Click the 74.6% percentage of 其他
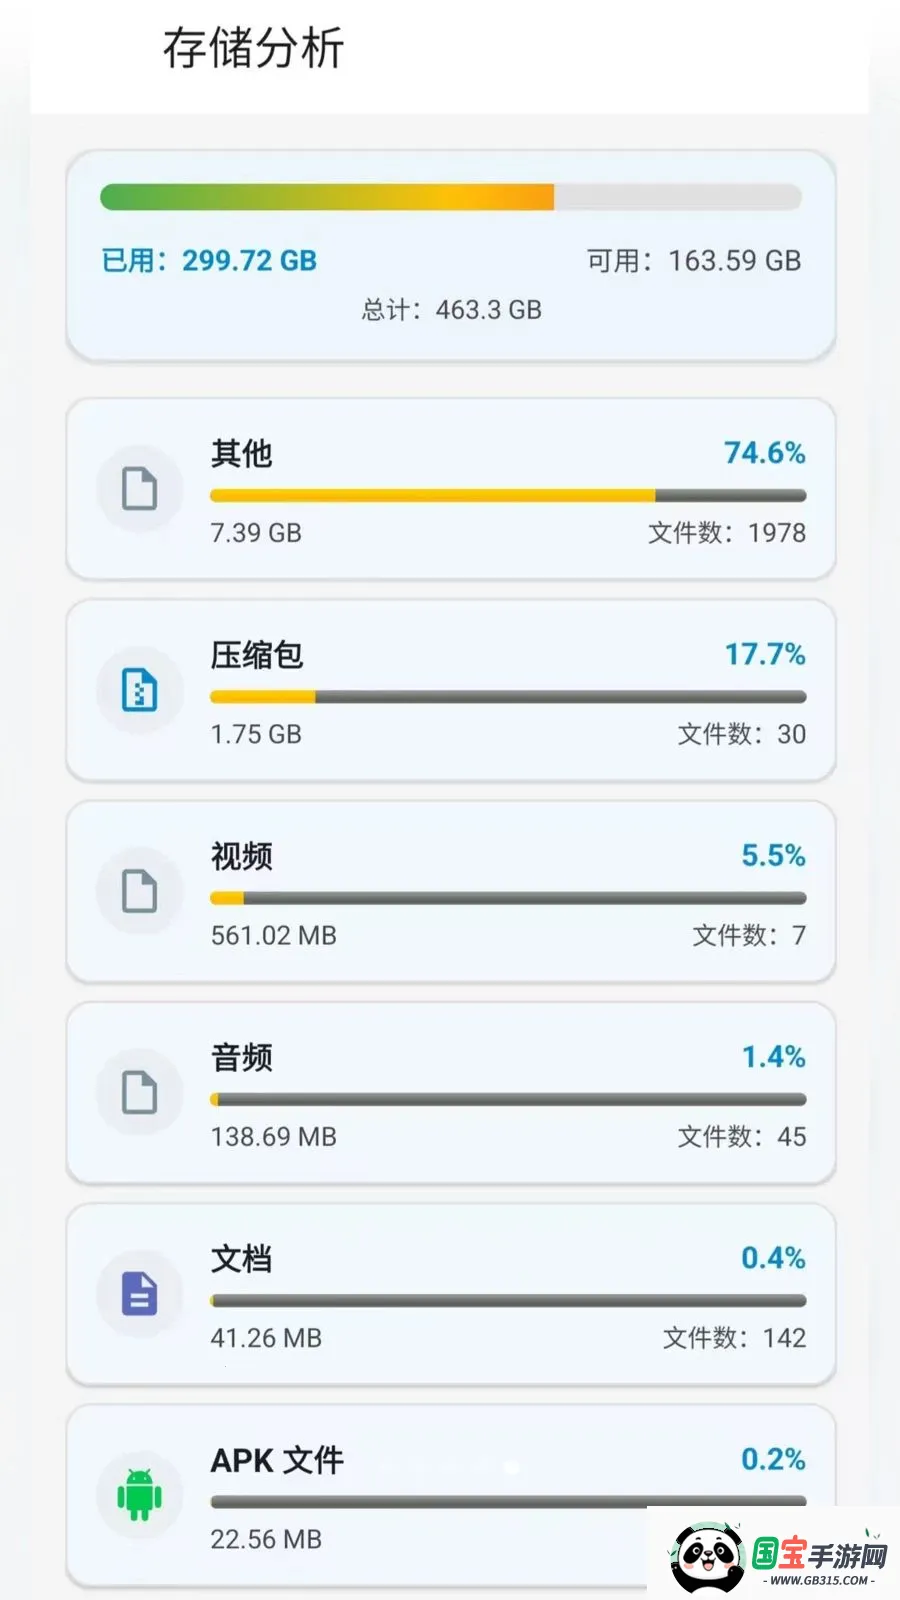The width and height of the screenshot is (900, 1600). point(765,453)
